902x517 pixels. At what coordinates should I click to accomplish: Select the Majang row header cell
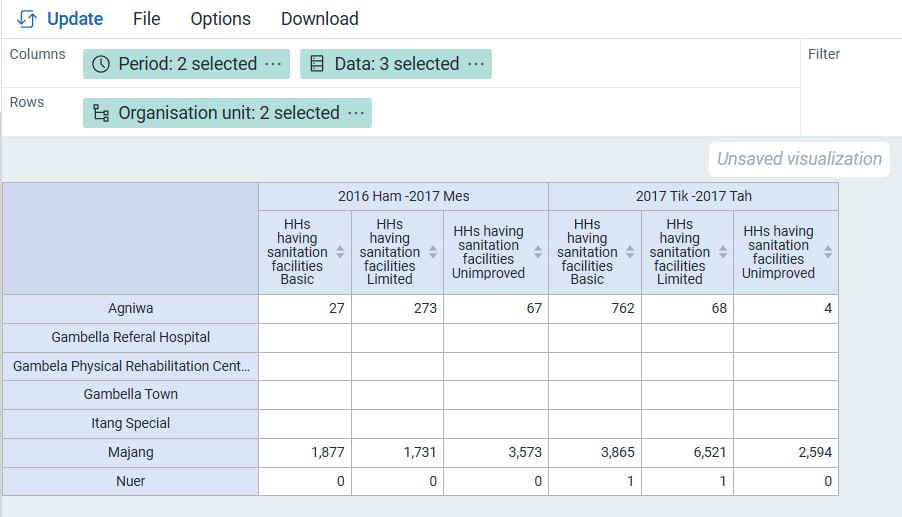coord(130,452)
